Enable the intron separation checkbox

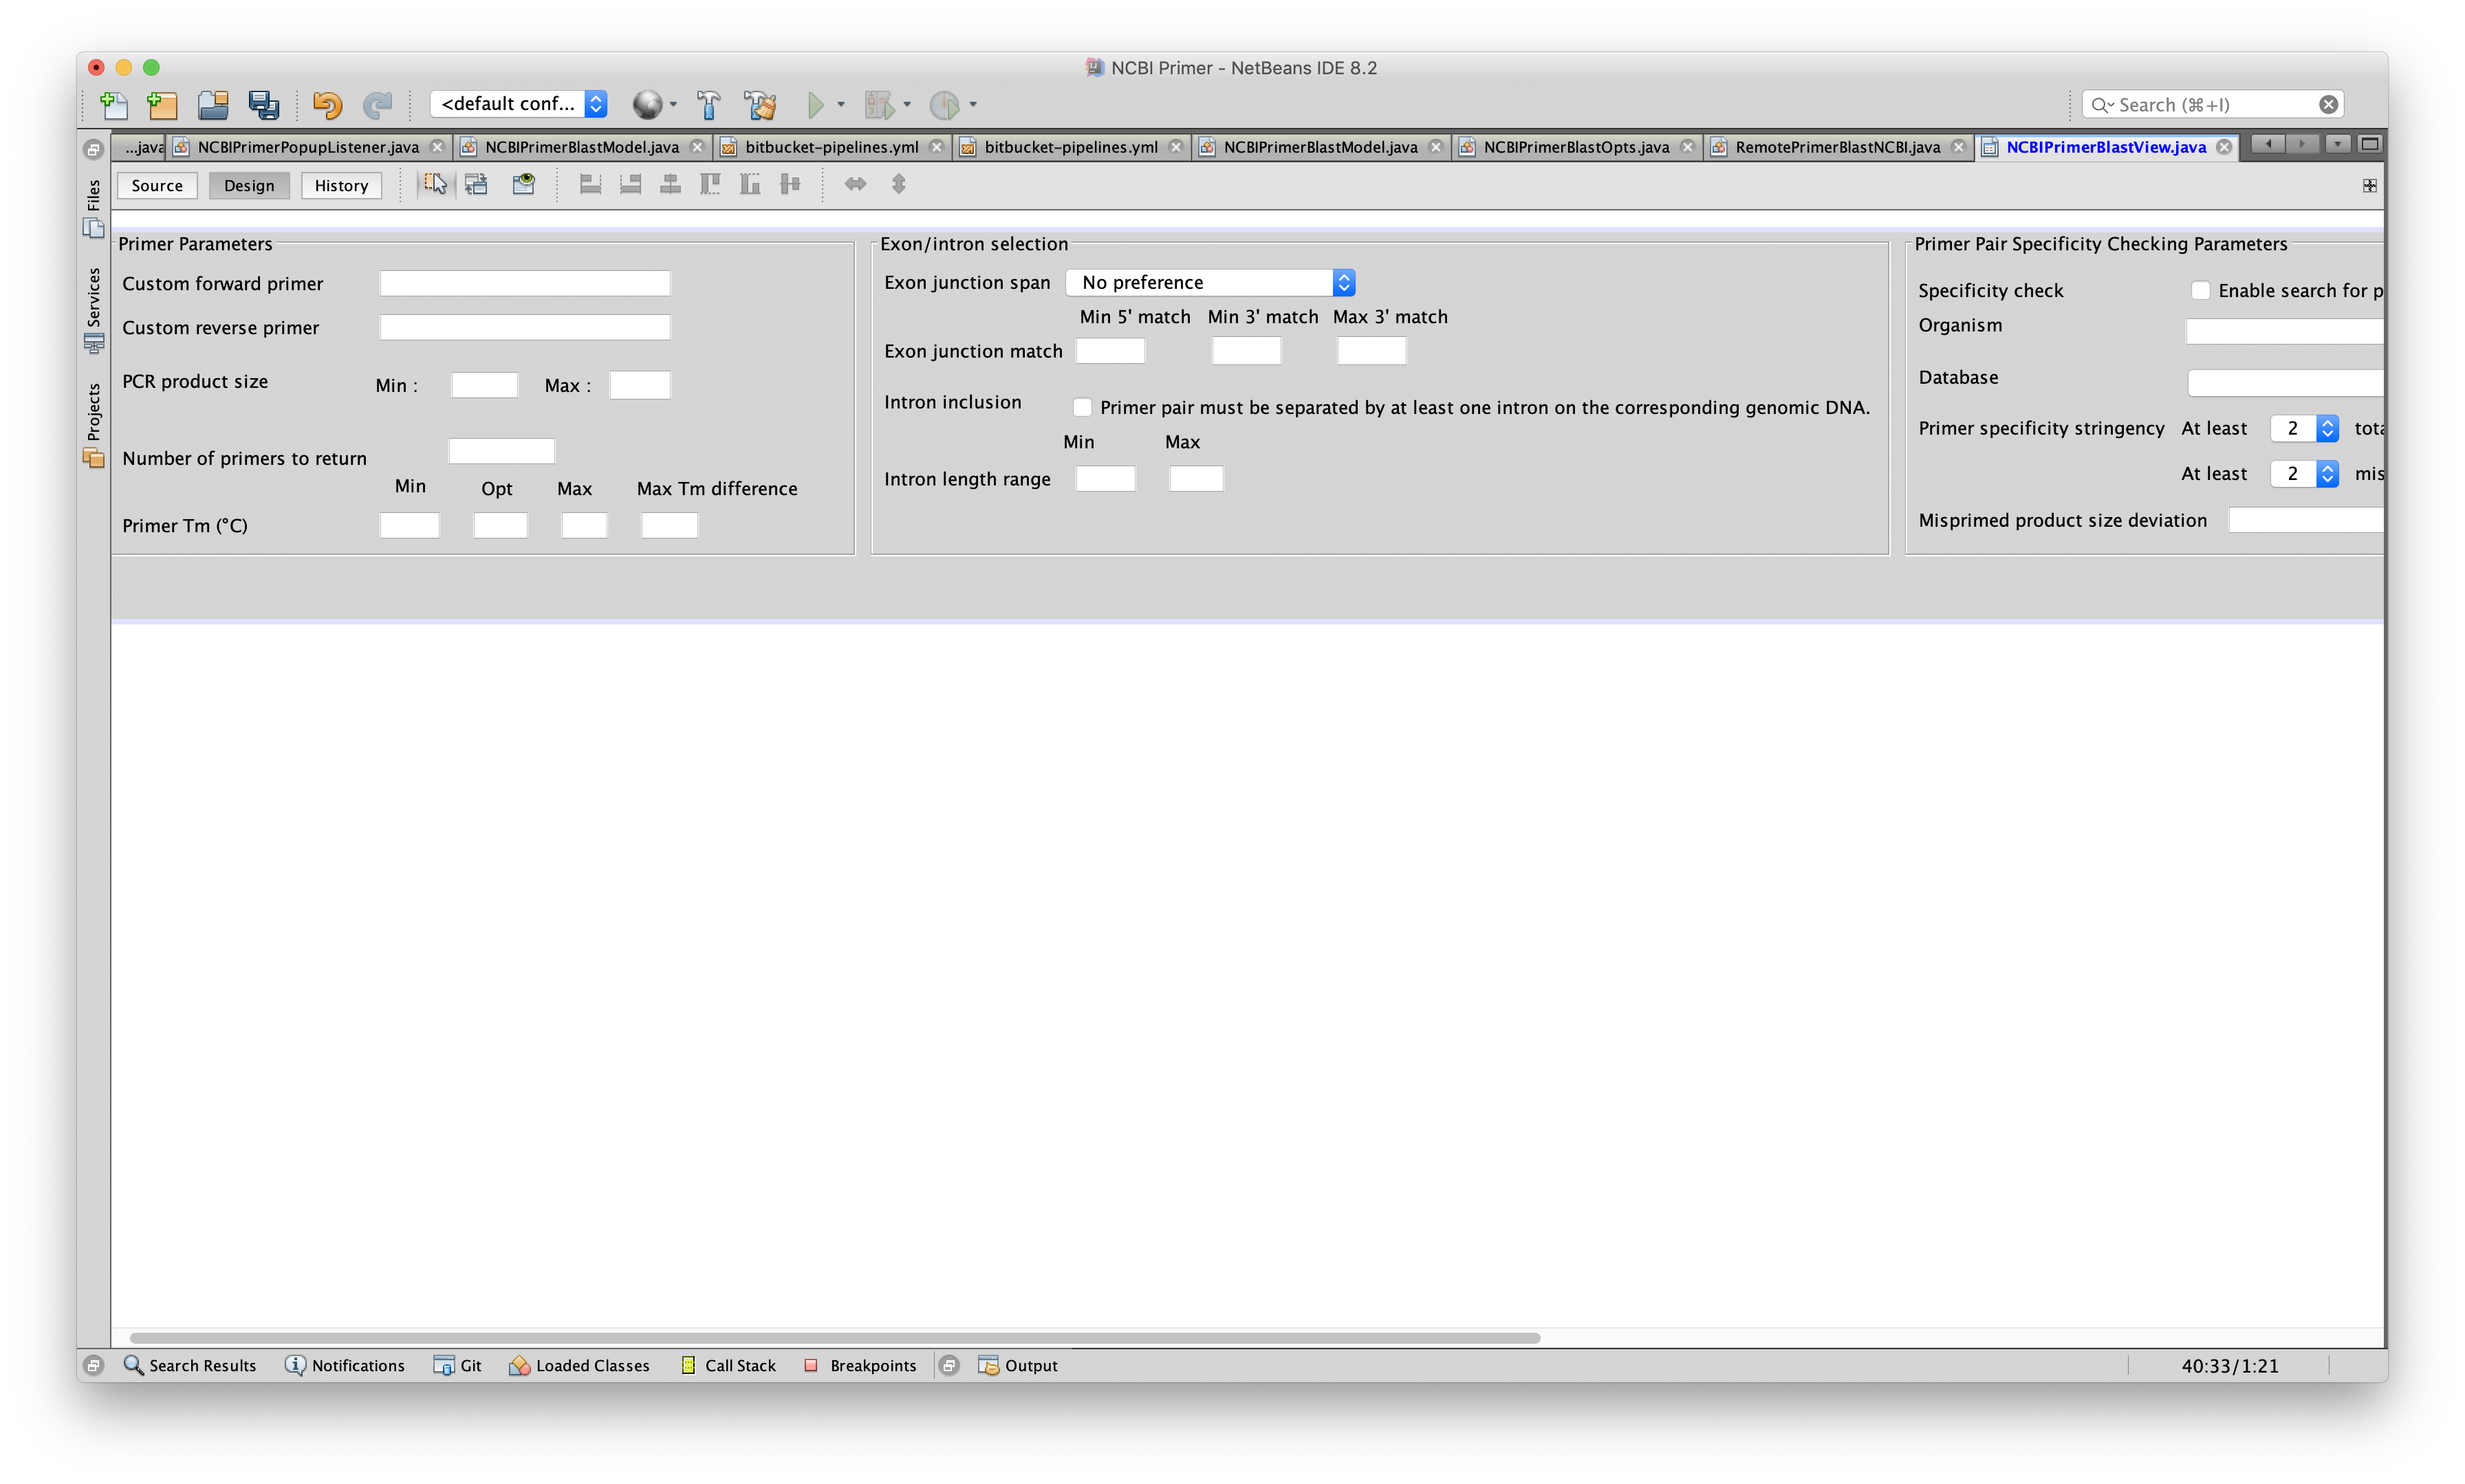point(1082,407)
